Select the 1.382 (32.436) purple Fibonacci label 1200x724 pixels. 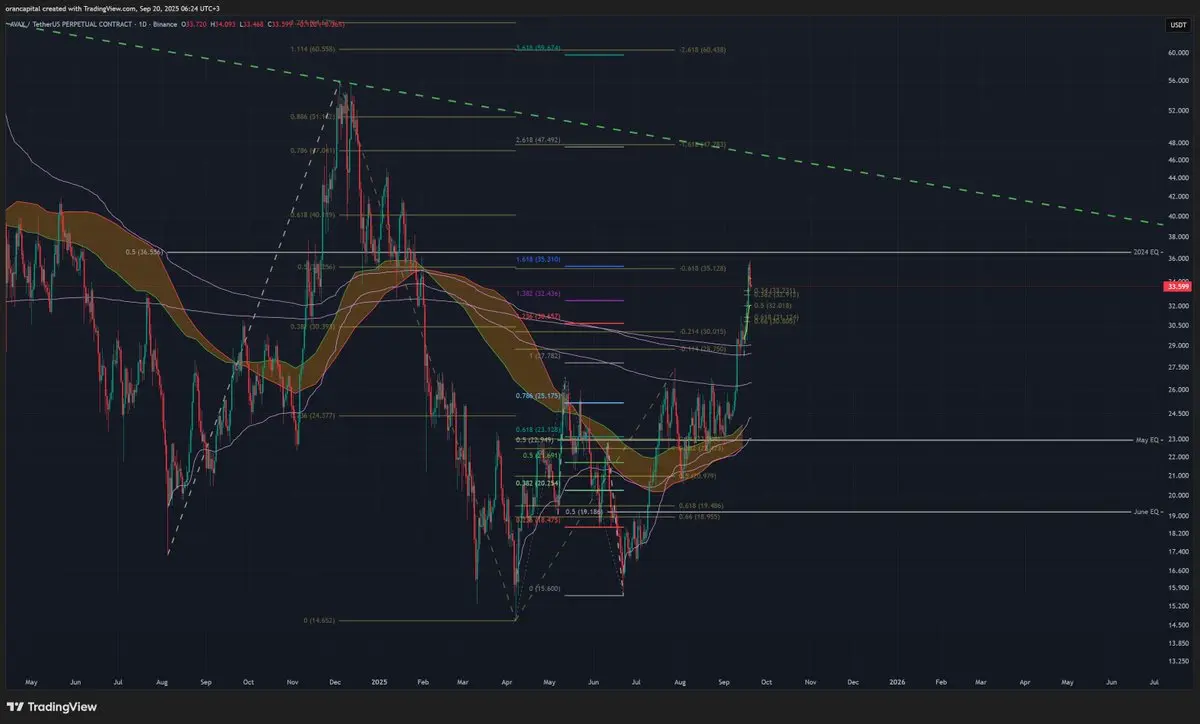coord(540,294)
